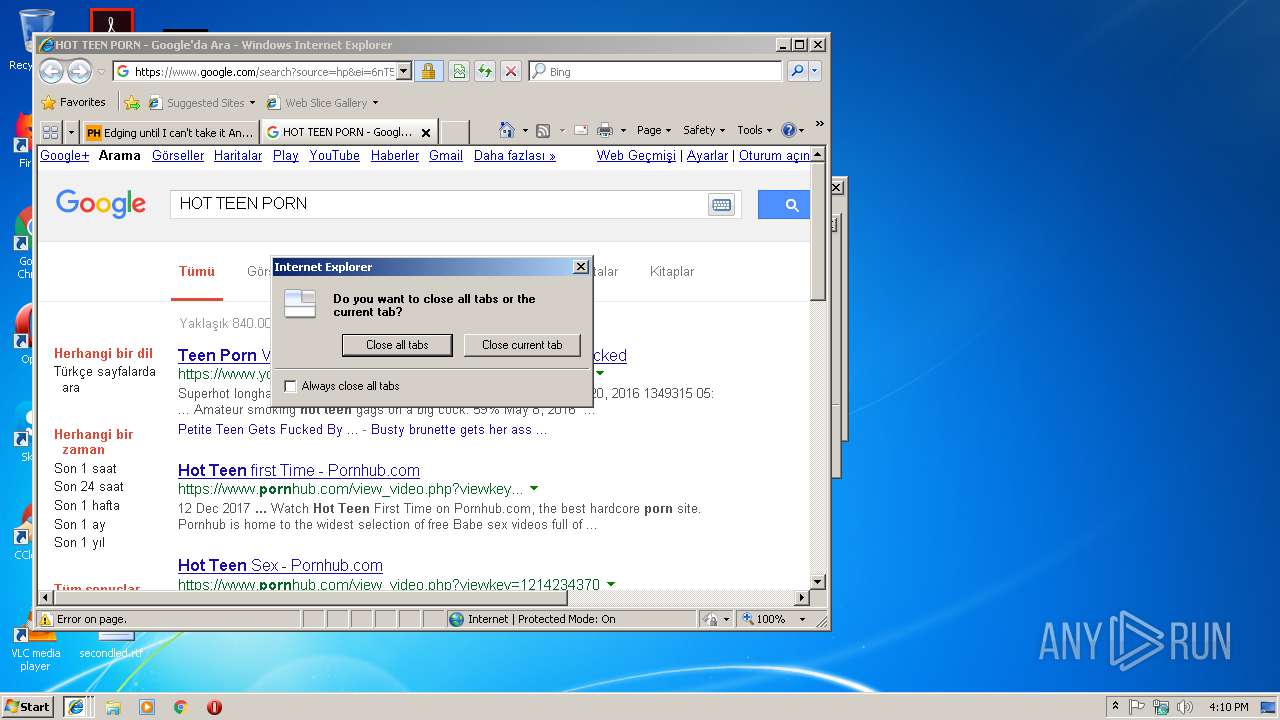Open the Ayarlar link
Screen dimensions: 1280x720
(x=707, y=156)
